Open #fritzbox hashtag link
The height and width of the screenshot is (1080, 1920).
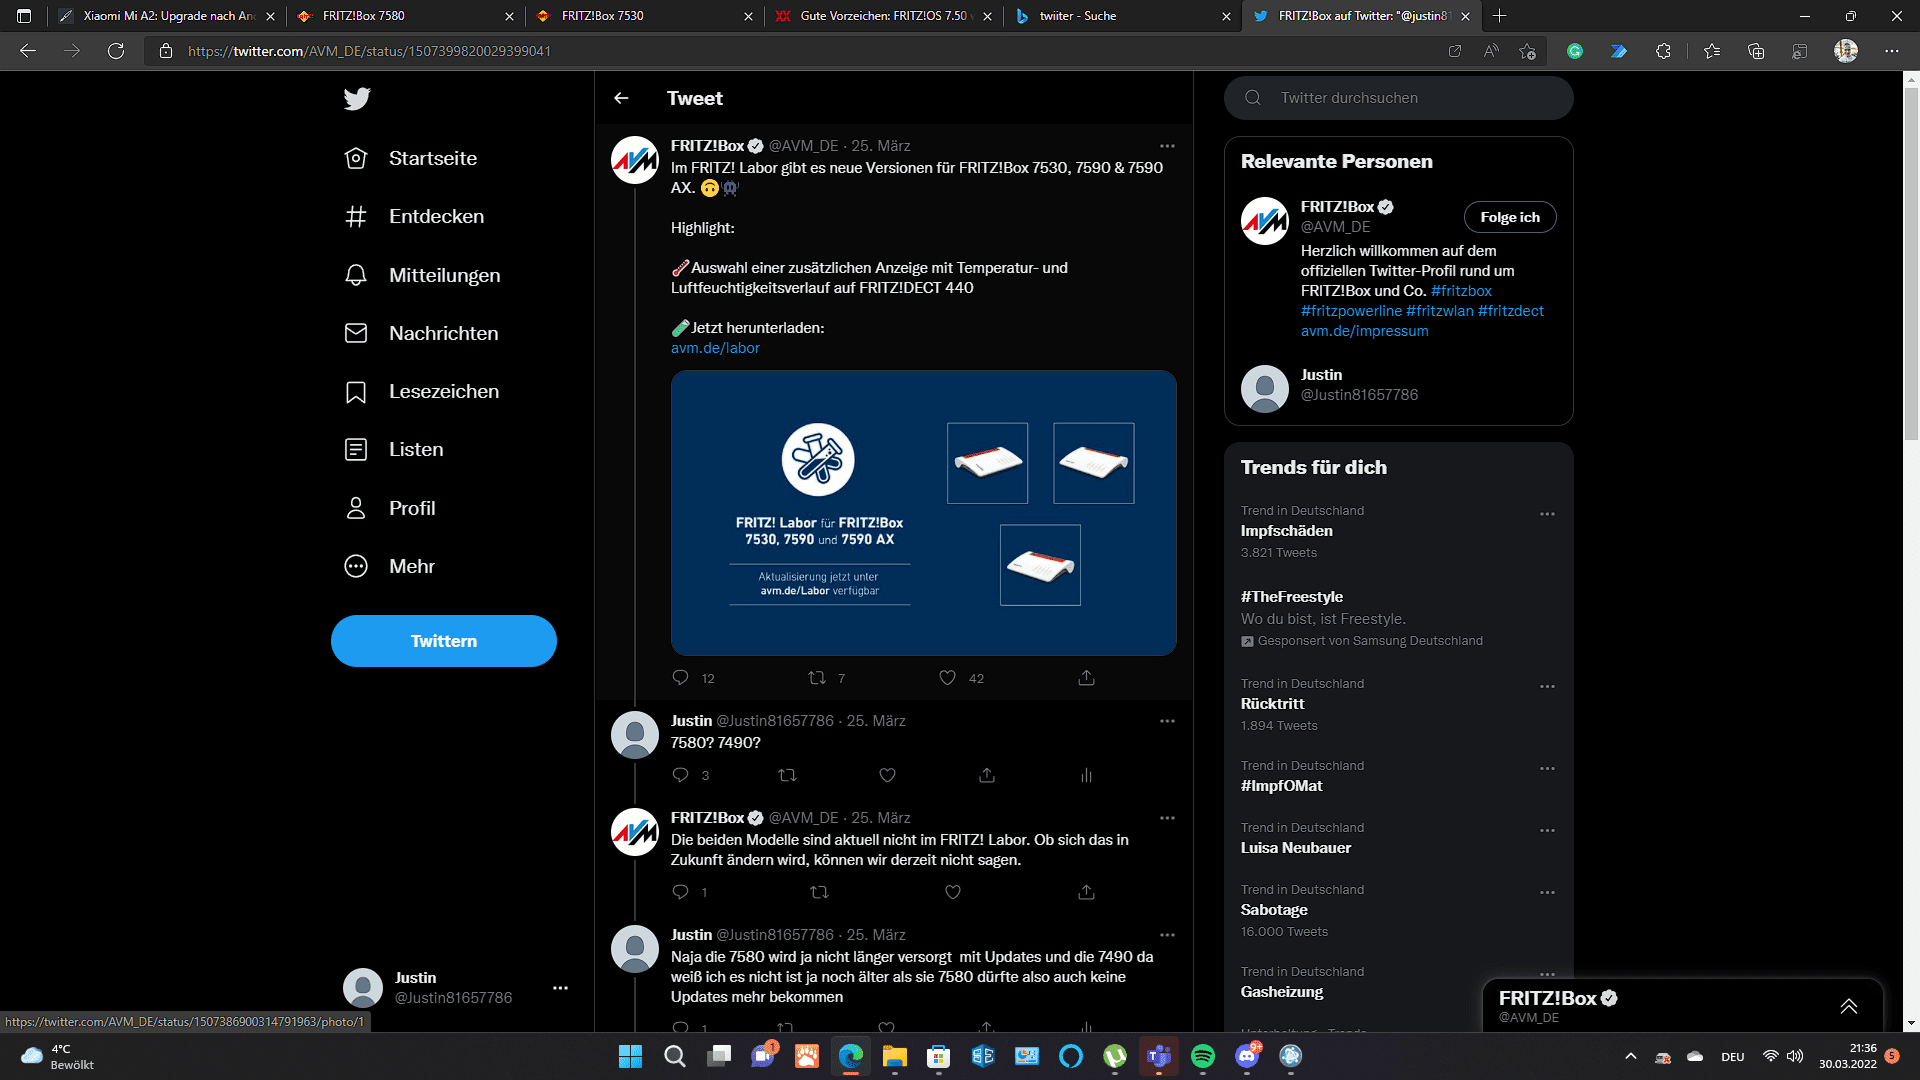1461,291
